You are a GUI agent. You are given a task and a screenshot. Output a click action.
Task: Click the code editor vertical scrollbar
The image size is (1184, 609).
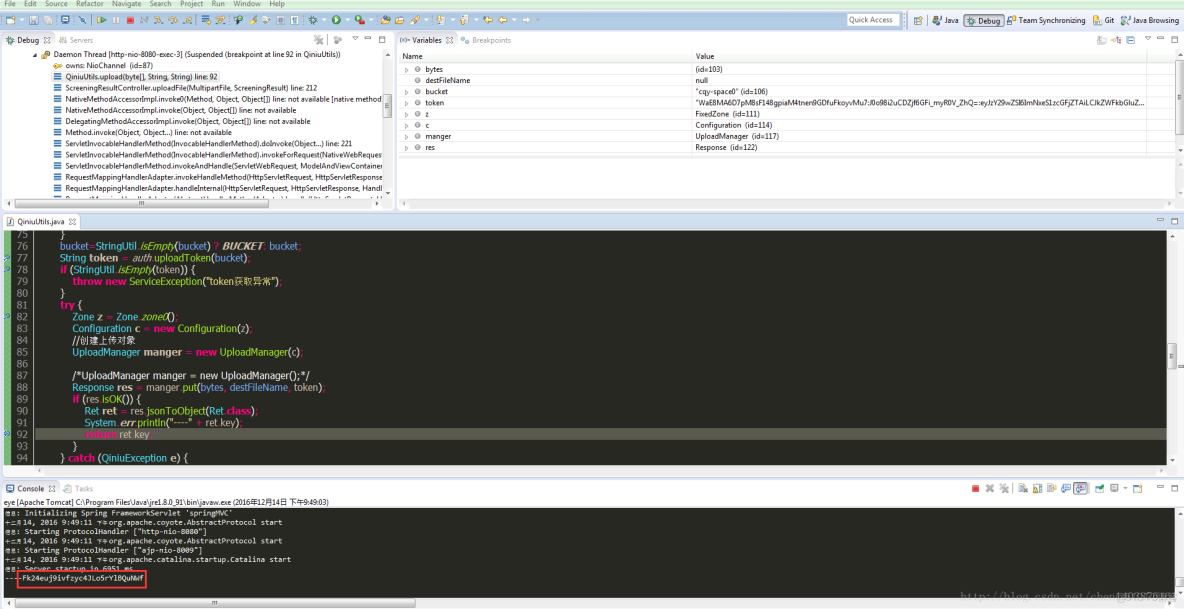(1173, 355)
